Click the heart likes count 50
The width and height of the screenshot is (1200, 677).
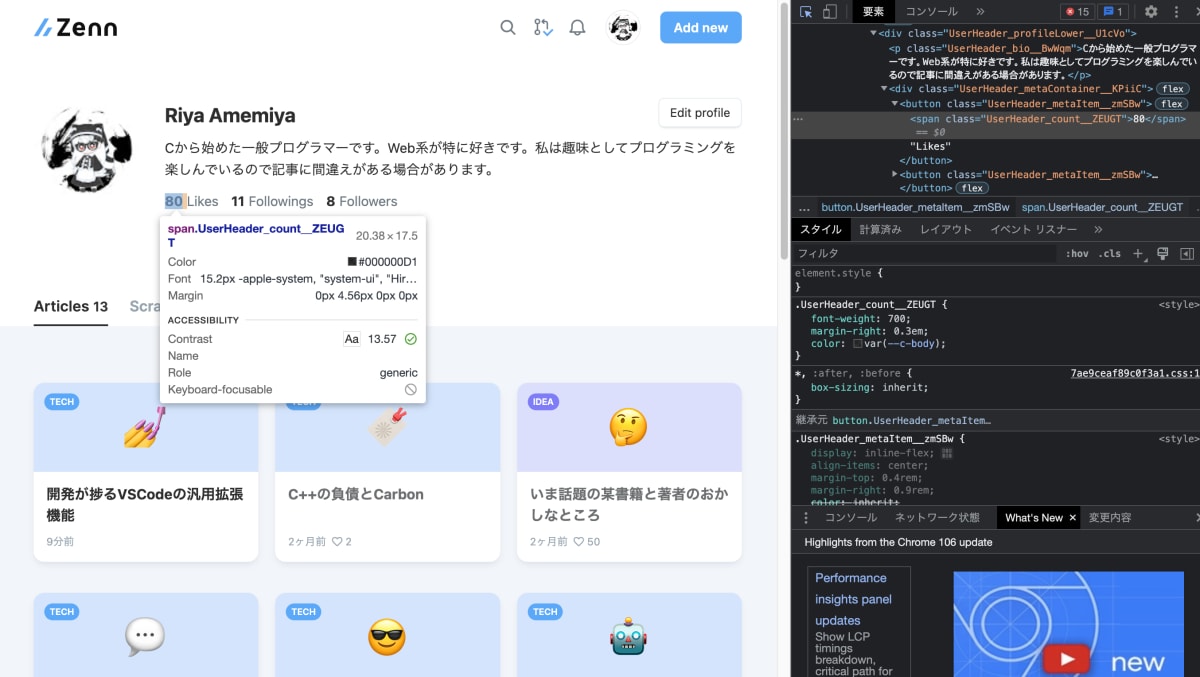(x=587, y=542)
